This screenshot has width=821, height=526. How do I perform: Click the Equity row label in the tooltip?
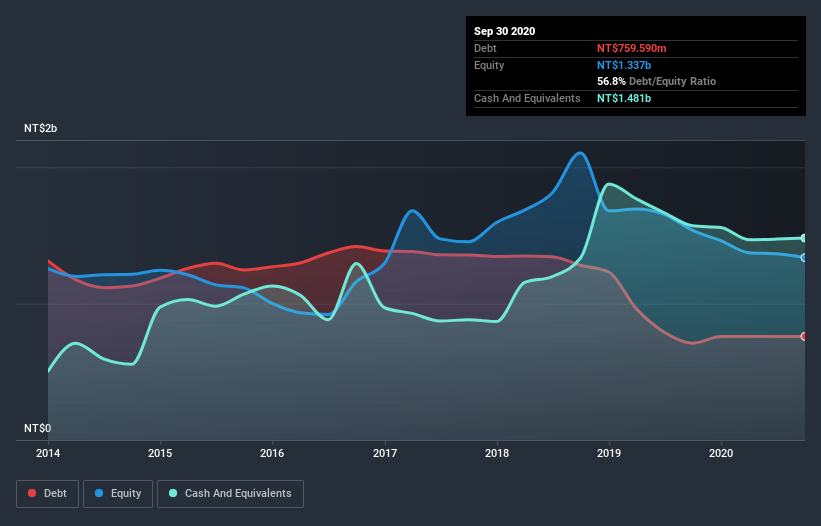489,65
